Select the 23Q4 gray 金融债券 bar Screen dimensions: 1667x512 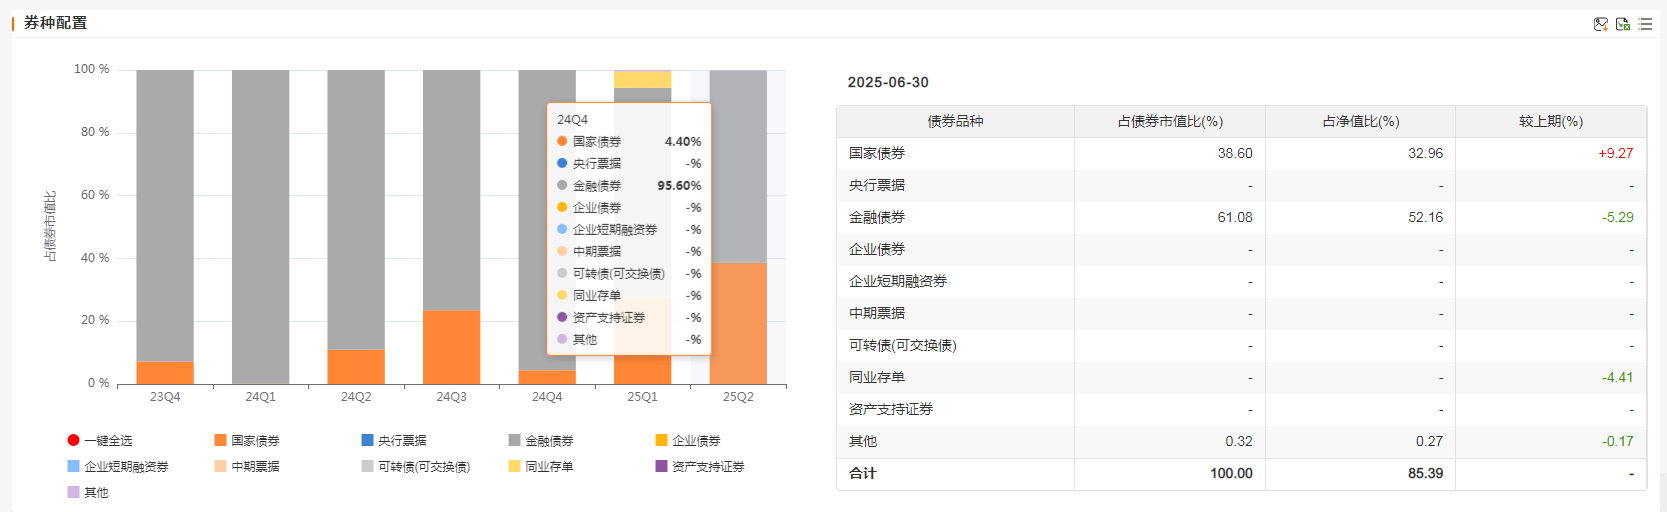click(x=165, y=215)
